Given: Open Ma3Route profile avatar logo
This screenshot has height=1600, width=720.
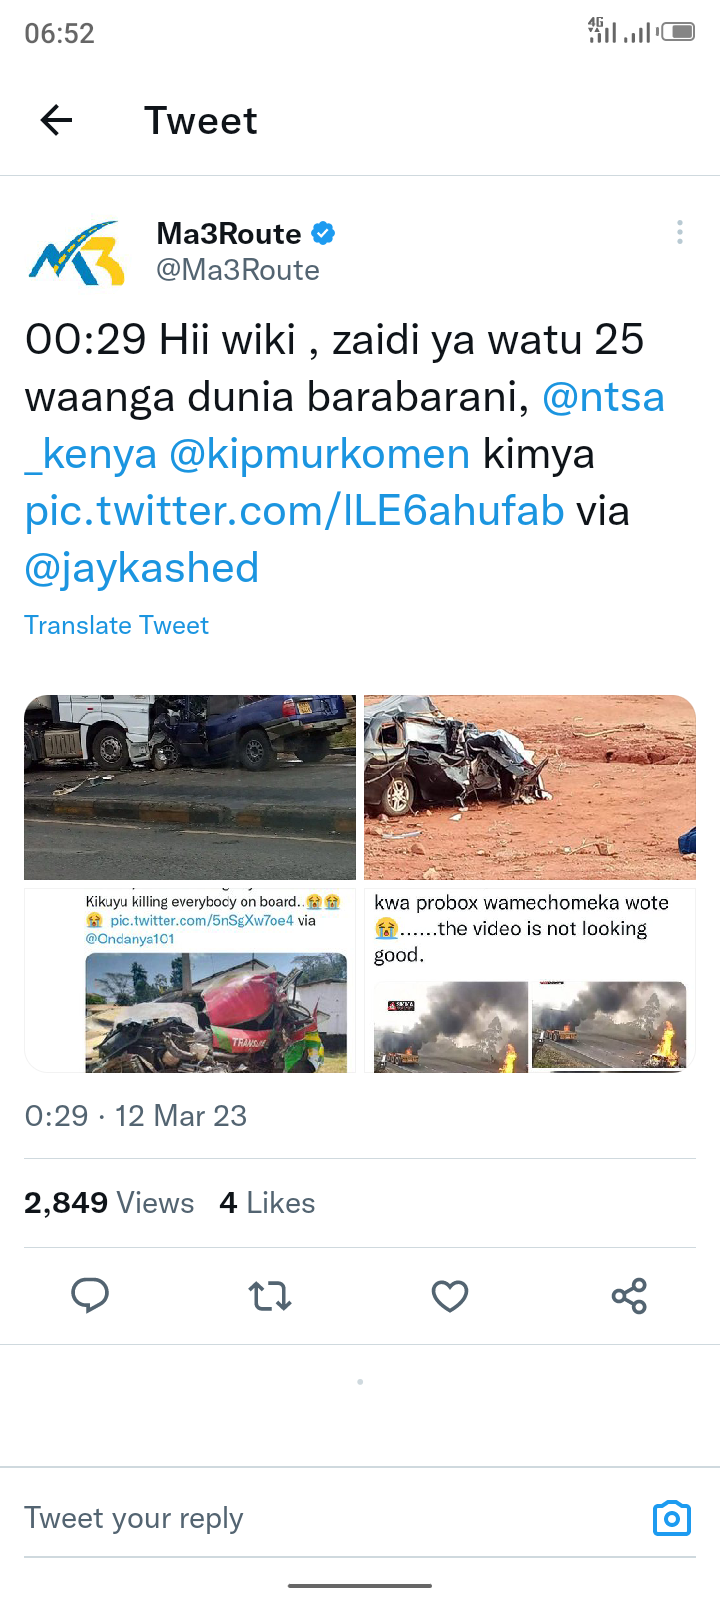Looking at the screenshot, I should [x=78, y=253].
